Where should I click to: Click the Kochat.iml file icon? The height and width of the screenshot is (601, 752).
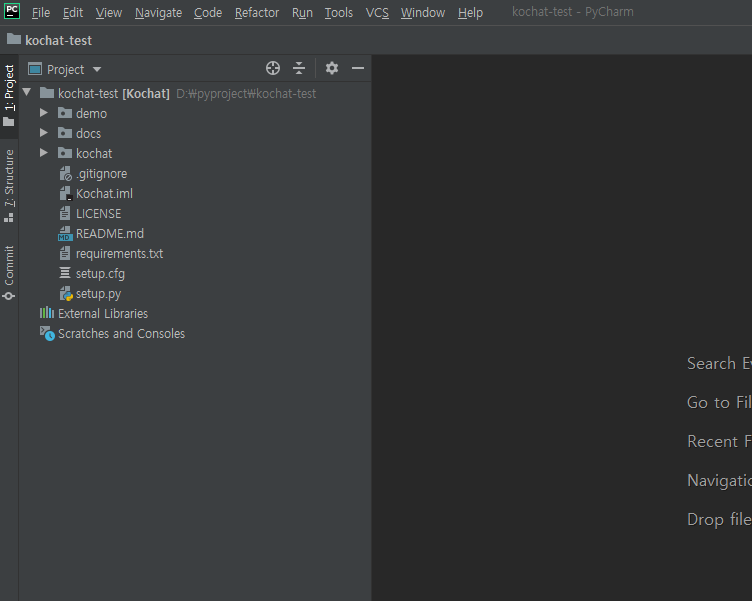(x=66, y=194)
